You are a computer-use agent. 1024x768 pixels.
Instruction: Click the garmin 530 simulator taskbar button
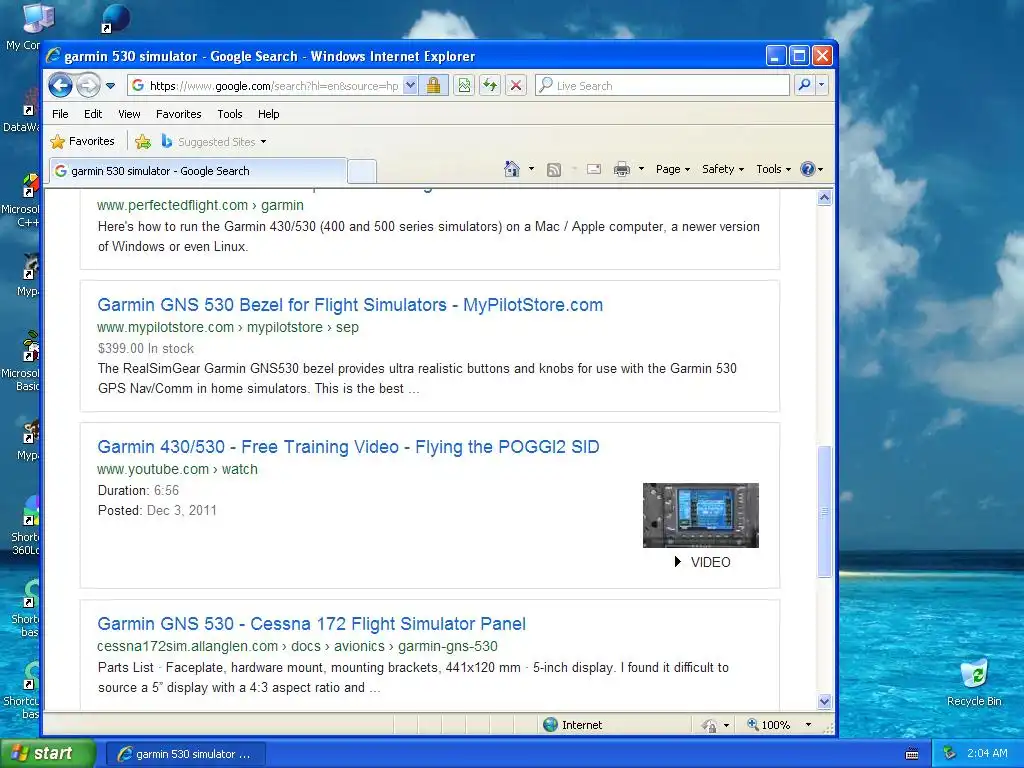[185, 754]
